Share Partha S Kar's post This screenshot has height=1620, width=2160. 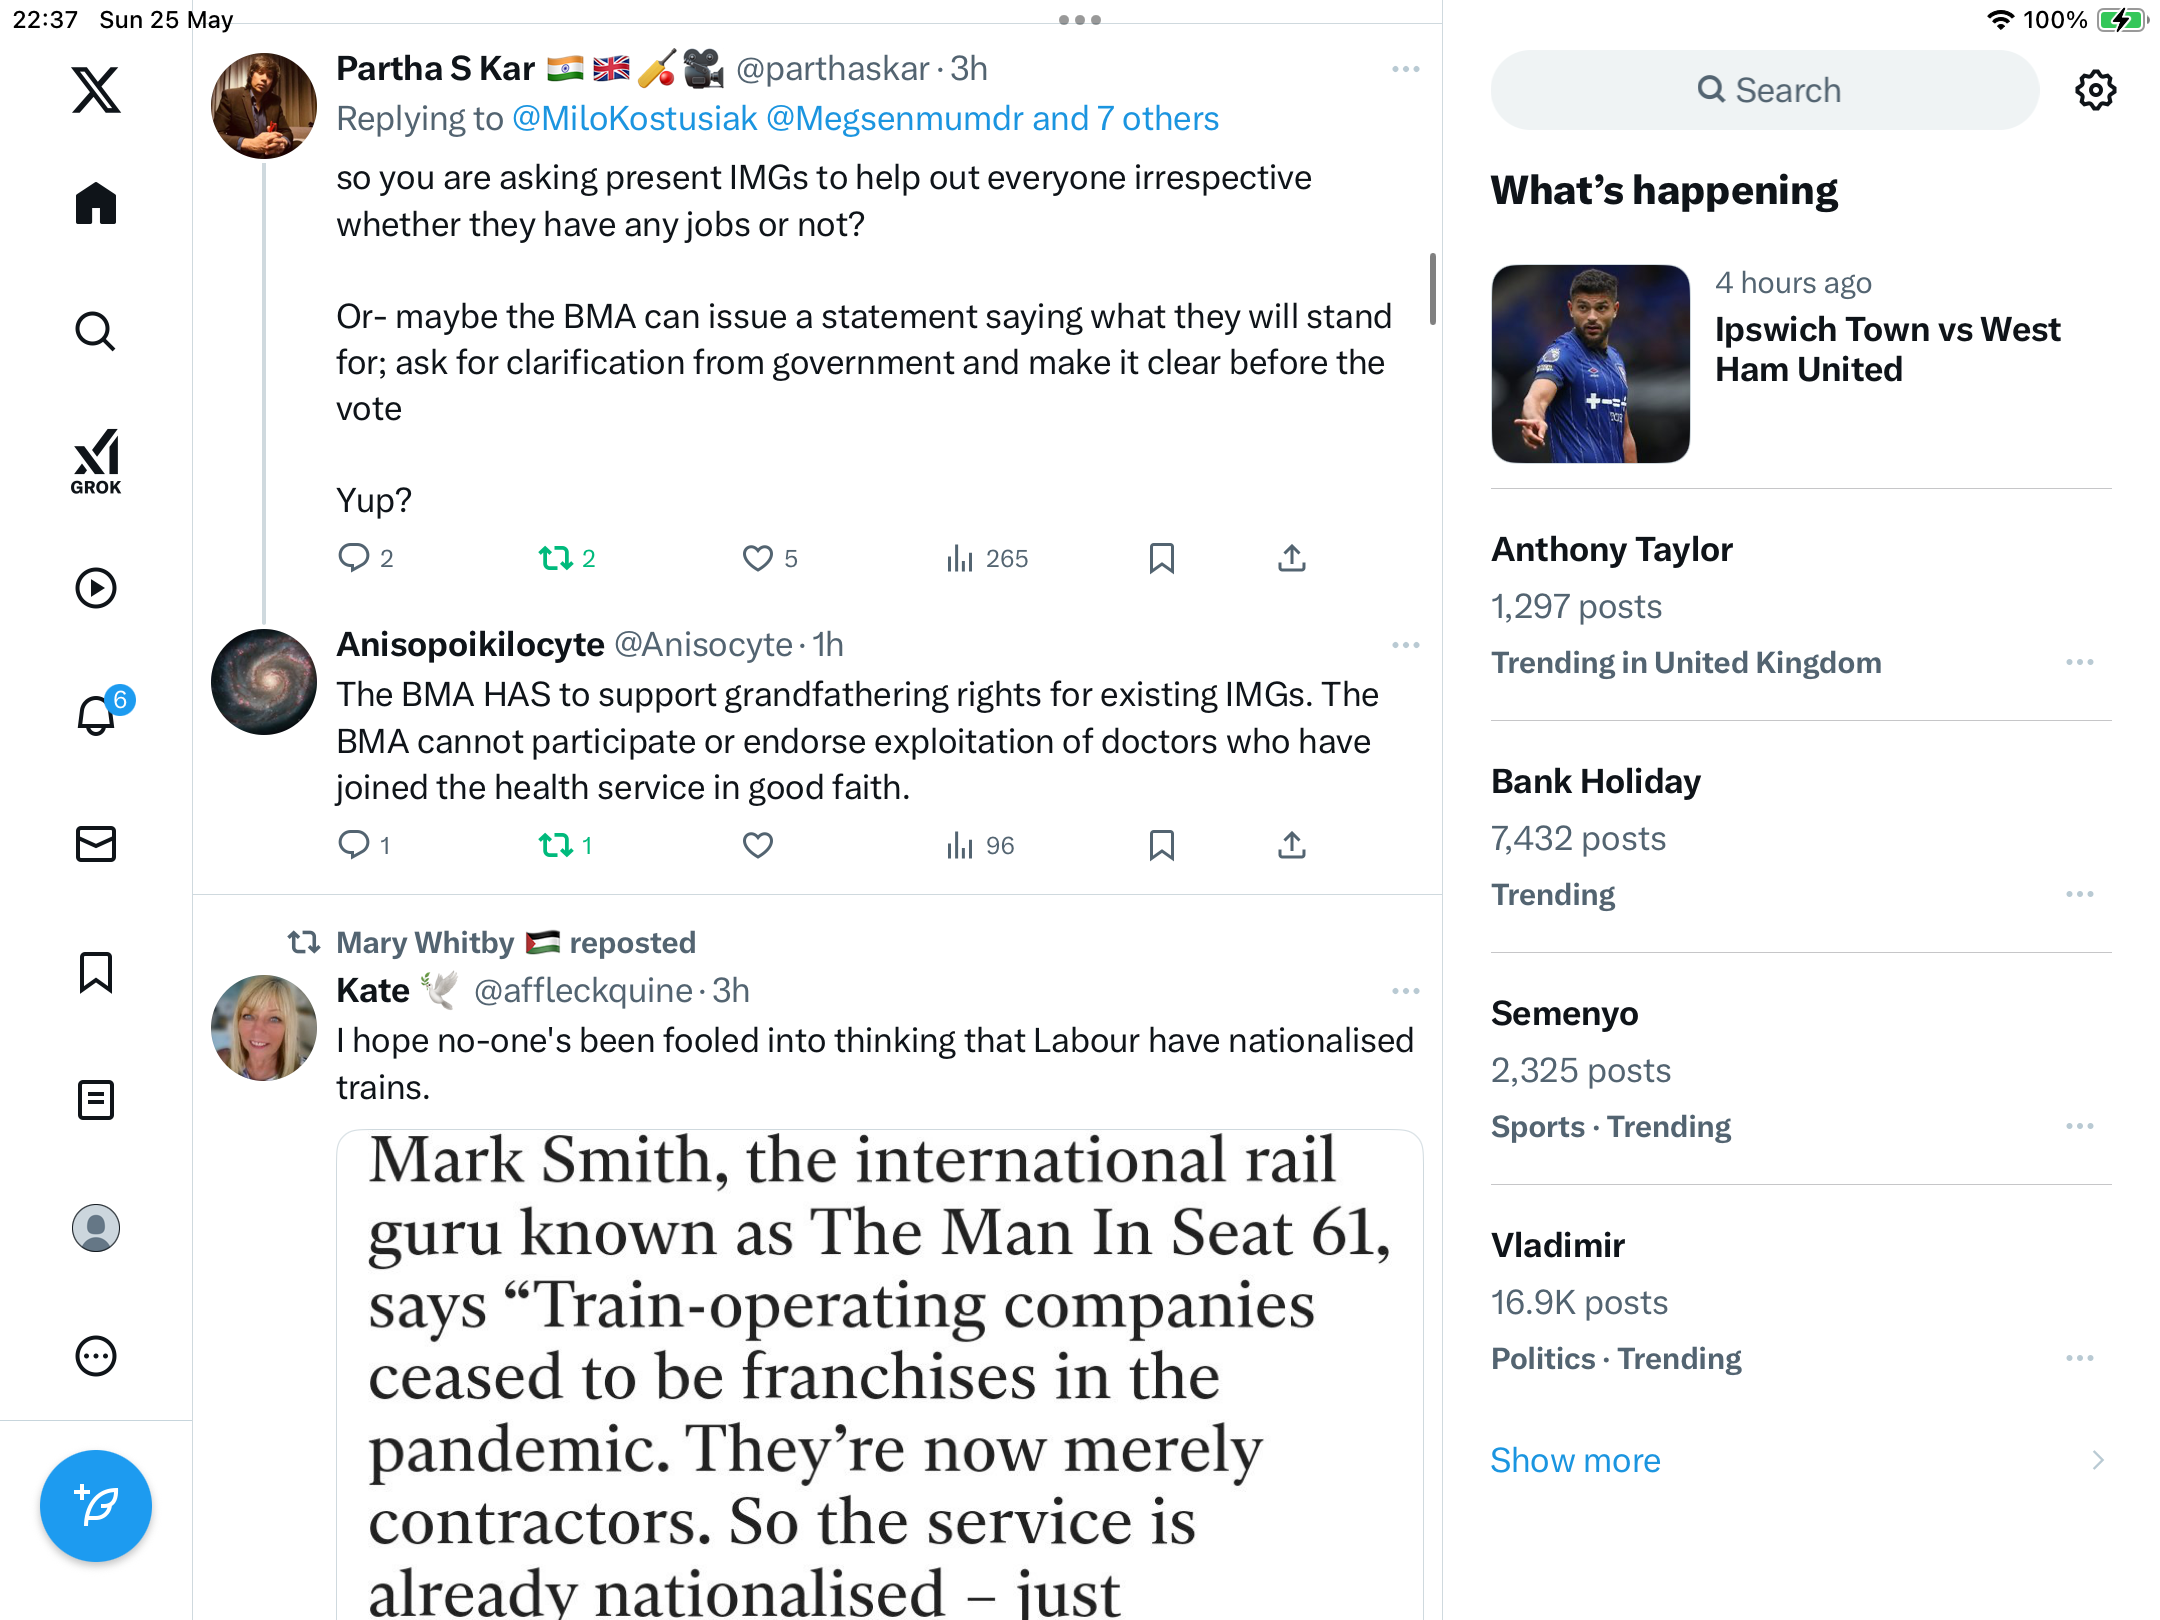(x=1292, y=558)
